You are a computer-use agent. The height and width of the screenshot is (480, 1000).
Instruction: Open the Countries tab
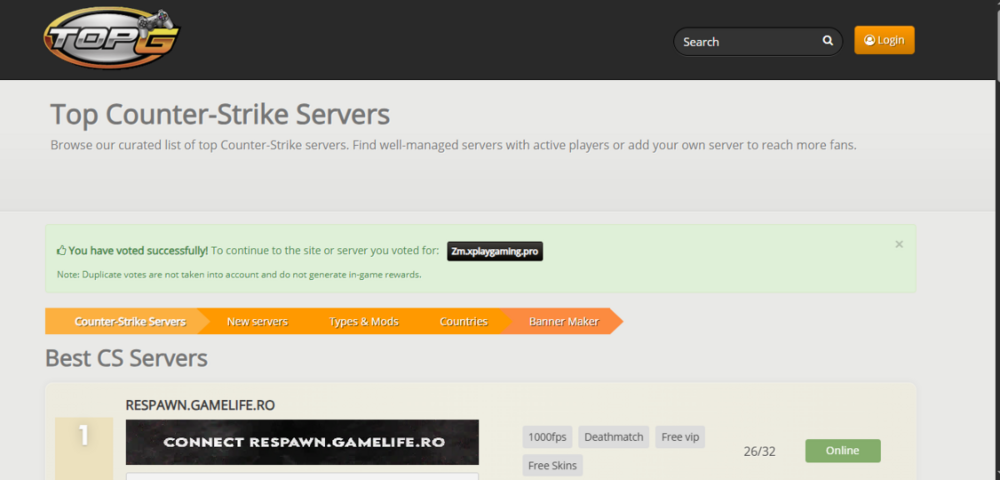(463, 321)
